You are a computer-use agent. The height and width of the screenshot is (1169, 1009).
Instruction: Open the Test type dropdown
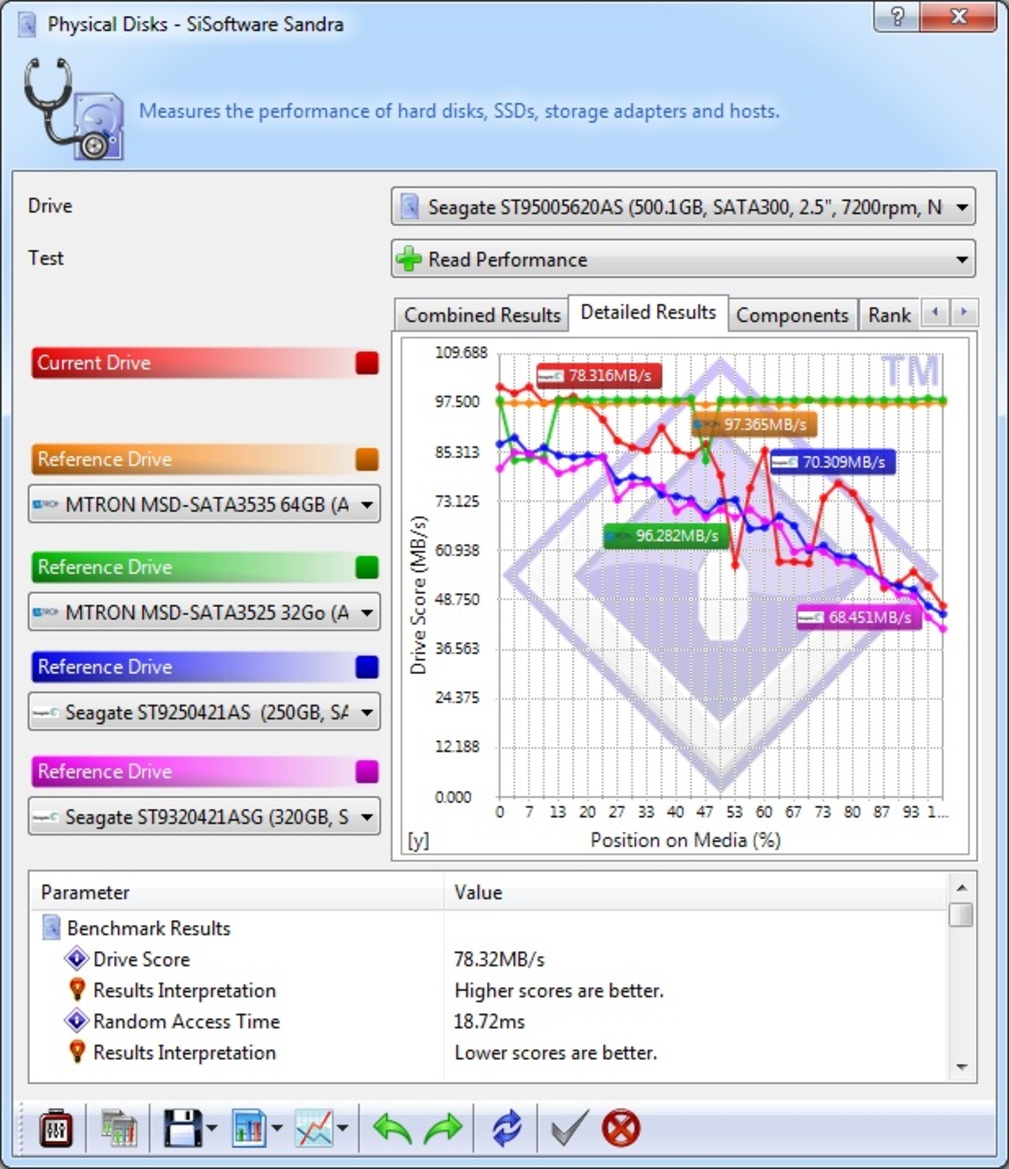click(682, 259)
